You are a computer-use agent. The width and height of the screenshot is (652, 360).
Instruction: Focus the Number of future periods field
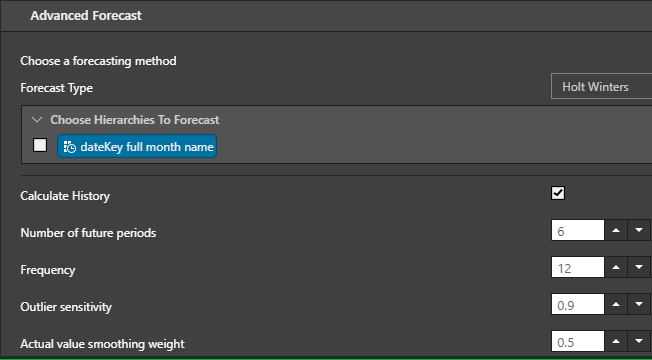point(578,230)
